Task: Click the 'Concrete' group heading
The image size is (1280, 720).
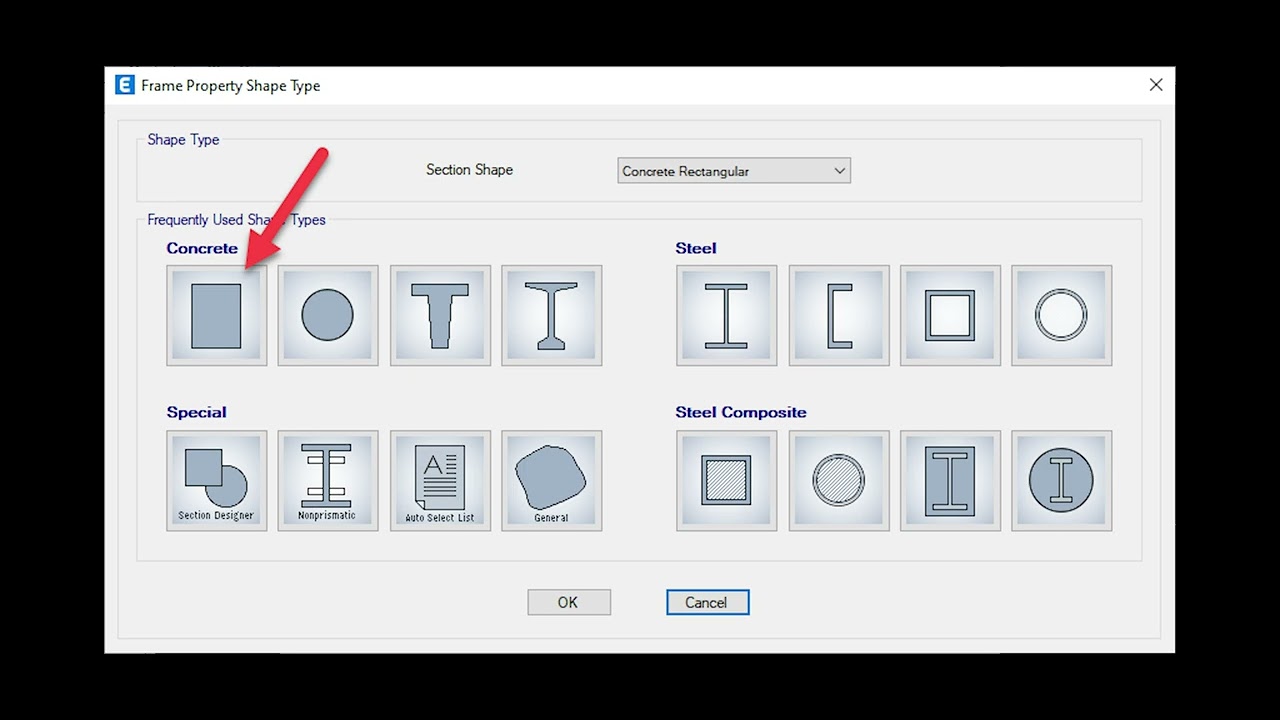Action: tap(202, 248)
